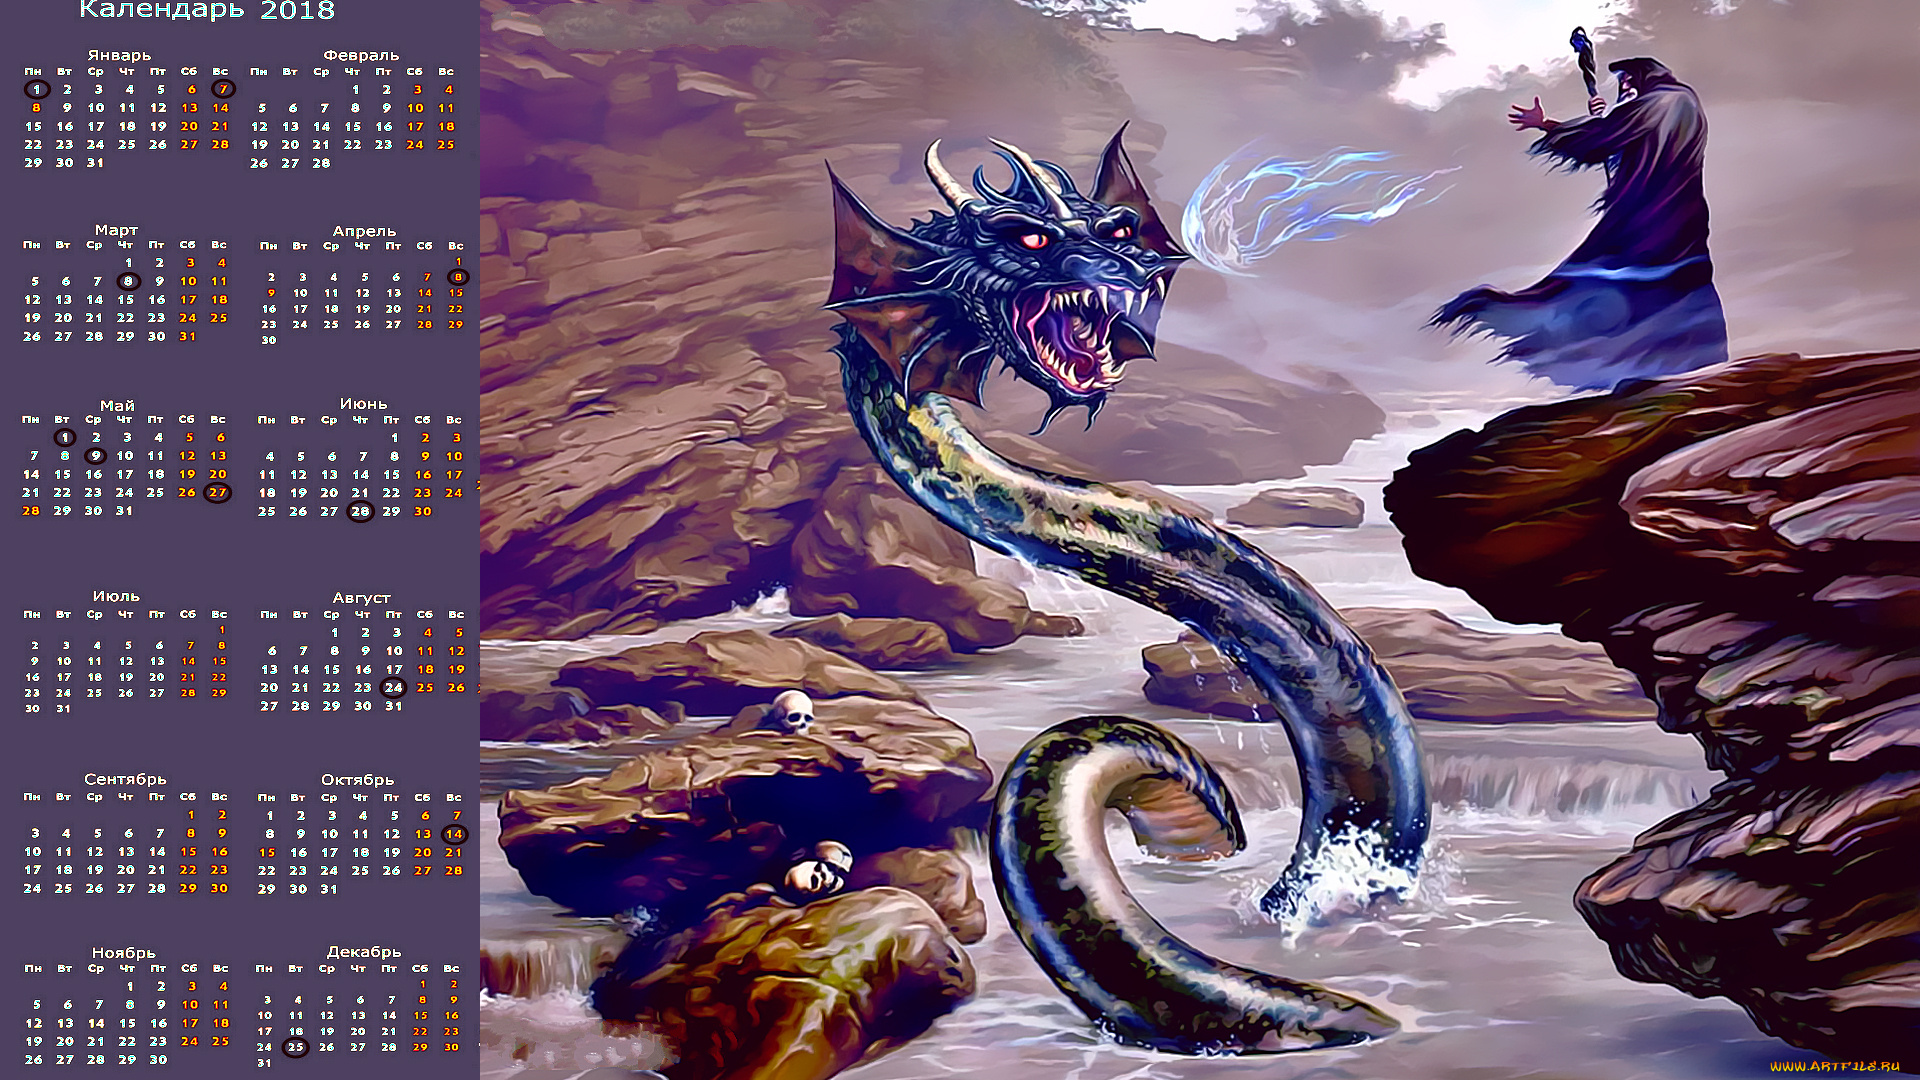Viewport: 1920px width, 1080px height.
Task: Open the Апрель month heading
Action: pos(364,231)
